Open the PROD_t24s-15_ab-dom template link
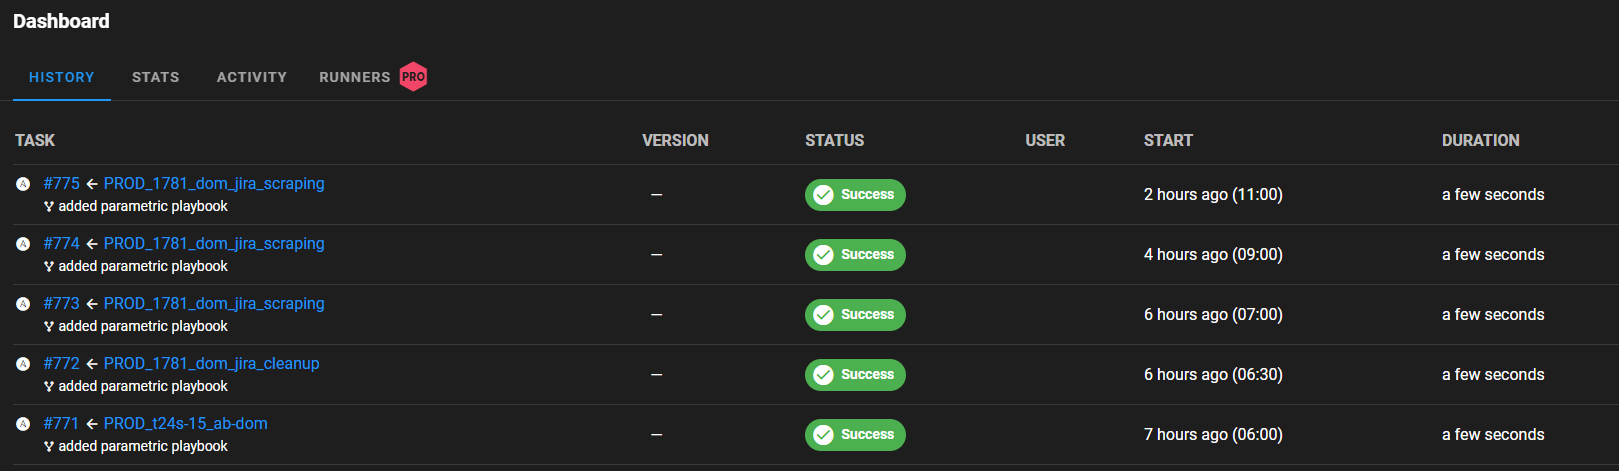 point(186,424)
